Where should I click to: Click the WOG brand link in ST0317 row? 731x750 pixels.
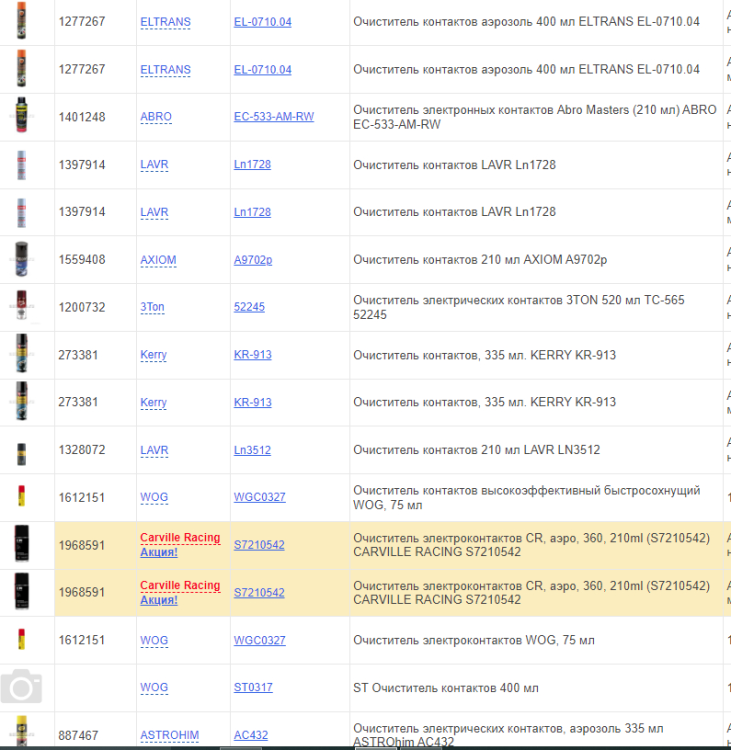pos(154,688)
